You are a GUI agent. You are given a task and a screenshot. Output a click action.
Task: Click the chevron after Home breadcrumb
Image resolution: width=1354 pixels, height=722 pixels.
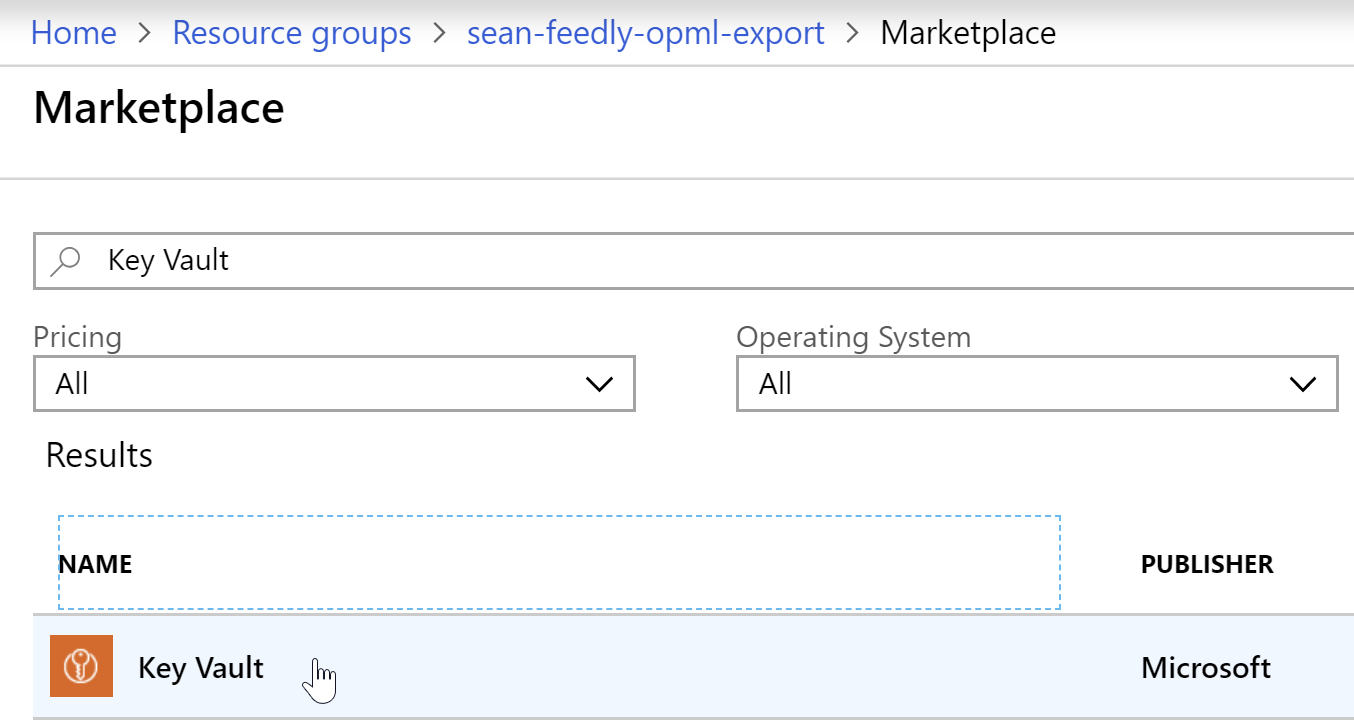pos(144,33)
